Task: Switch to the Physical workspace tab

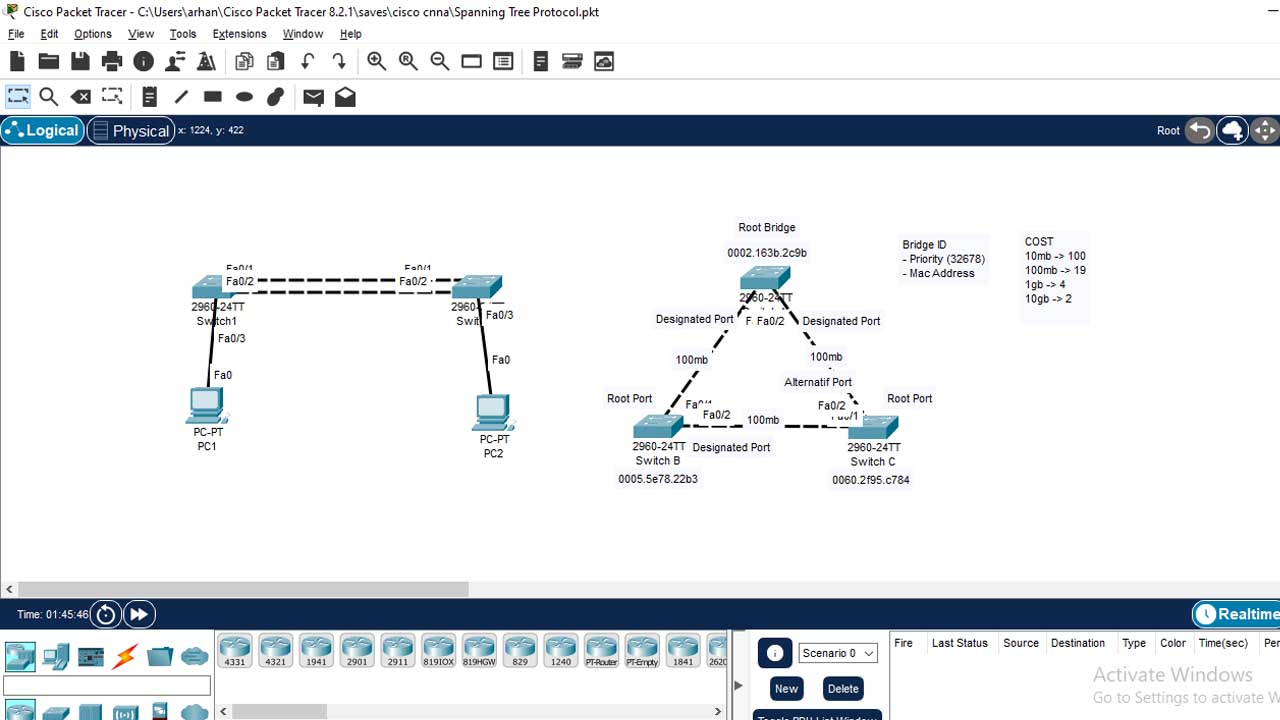Action: tap(131, 130)
